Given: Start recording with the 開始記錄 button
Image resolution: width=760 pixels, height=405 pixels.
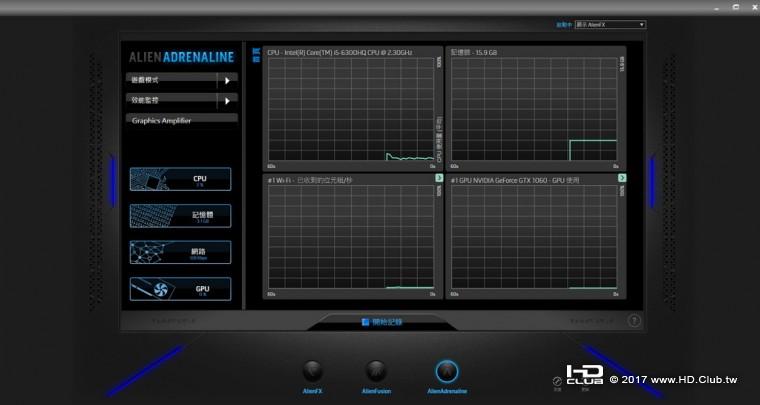Looking at the screenshot, I should click(x=382, y=322).
